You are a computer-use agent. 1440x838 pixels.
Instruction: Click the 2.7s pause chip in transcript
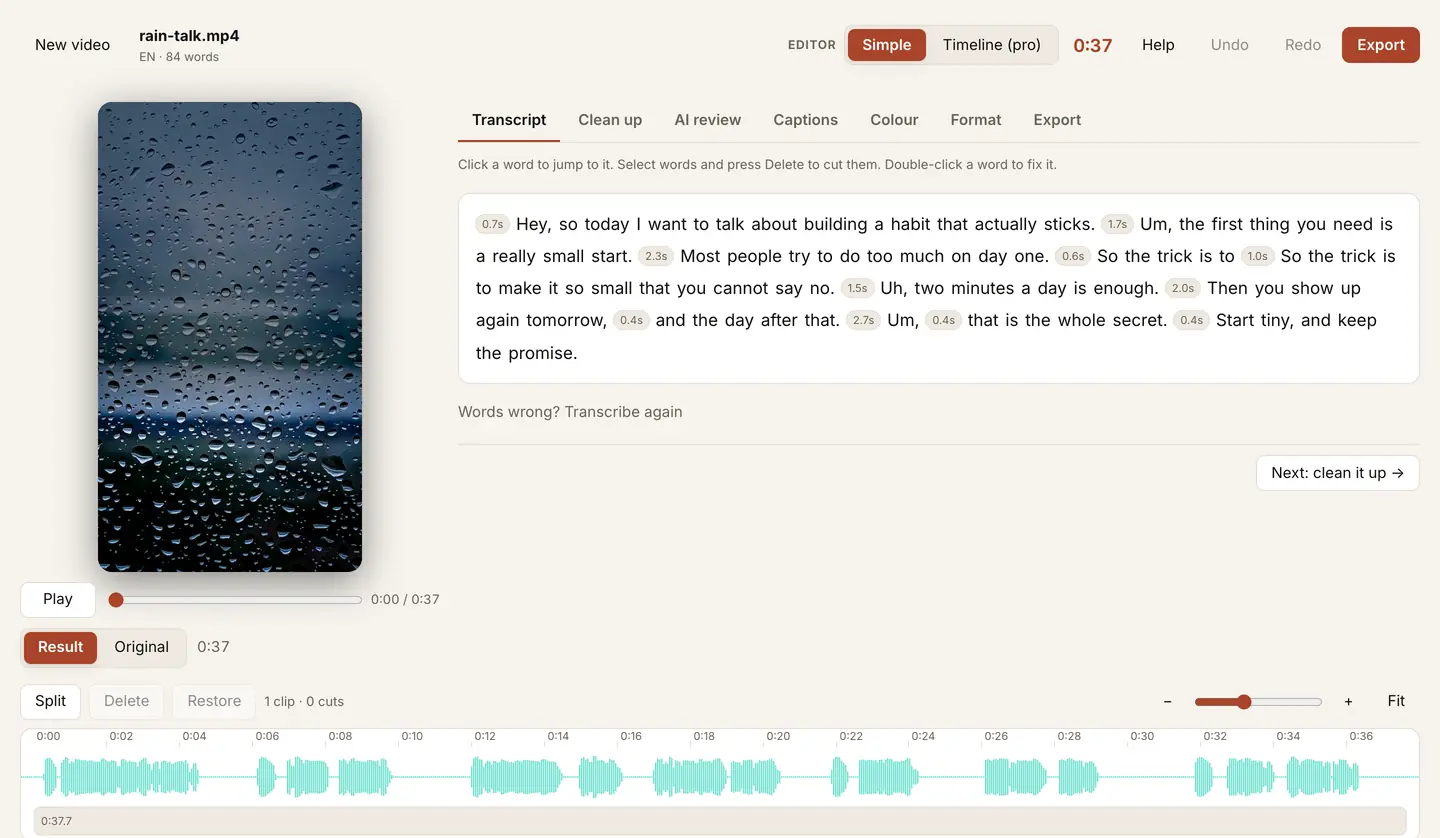click(x=862, y=321)
